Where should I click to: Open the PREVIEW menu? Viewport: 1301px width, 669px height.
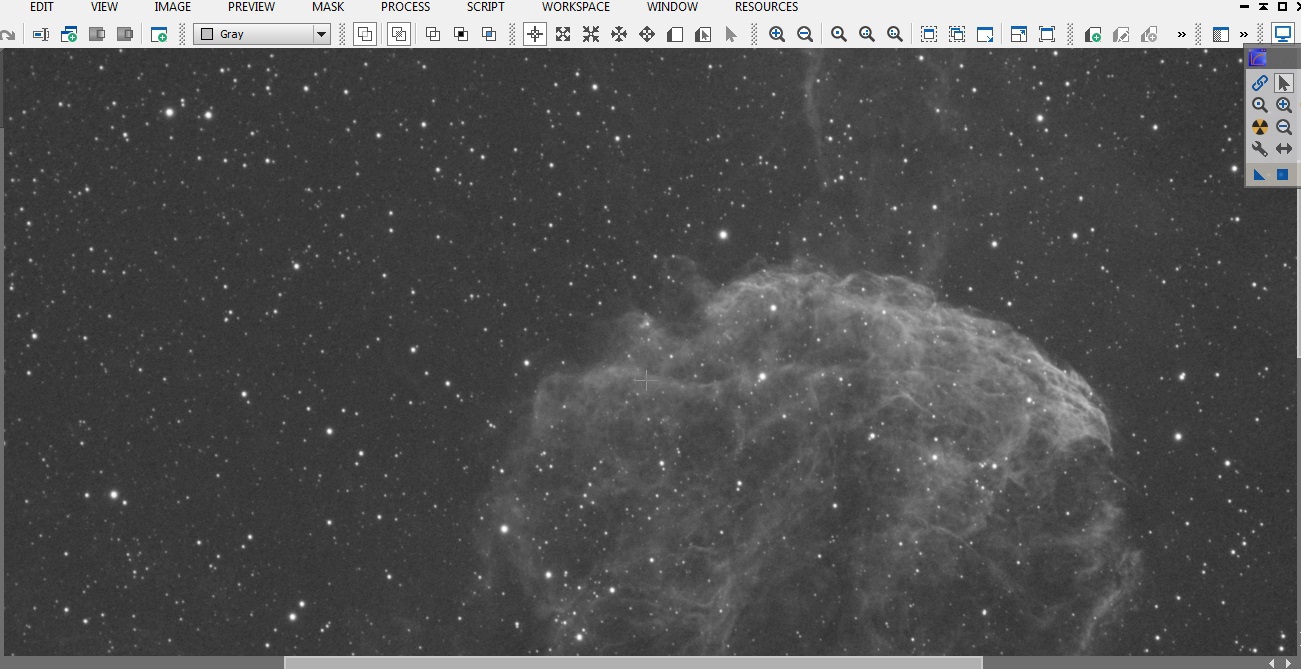pyautogui.click(x=251, y=7)
